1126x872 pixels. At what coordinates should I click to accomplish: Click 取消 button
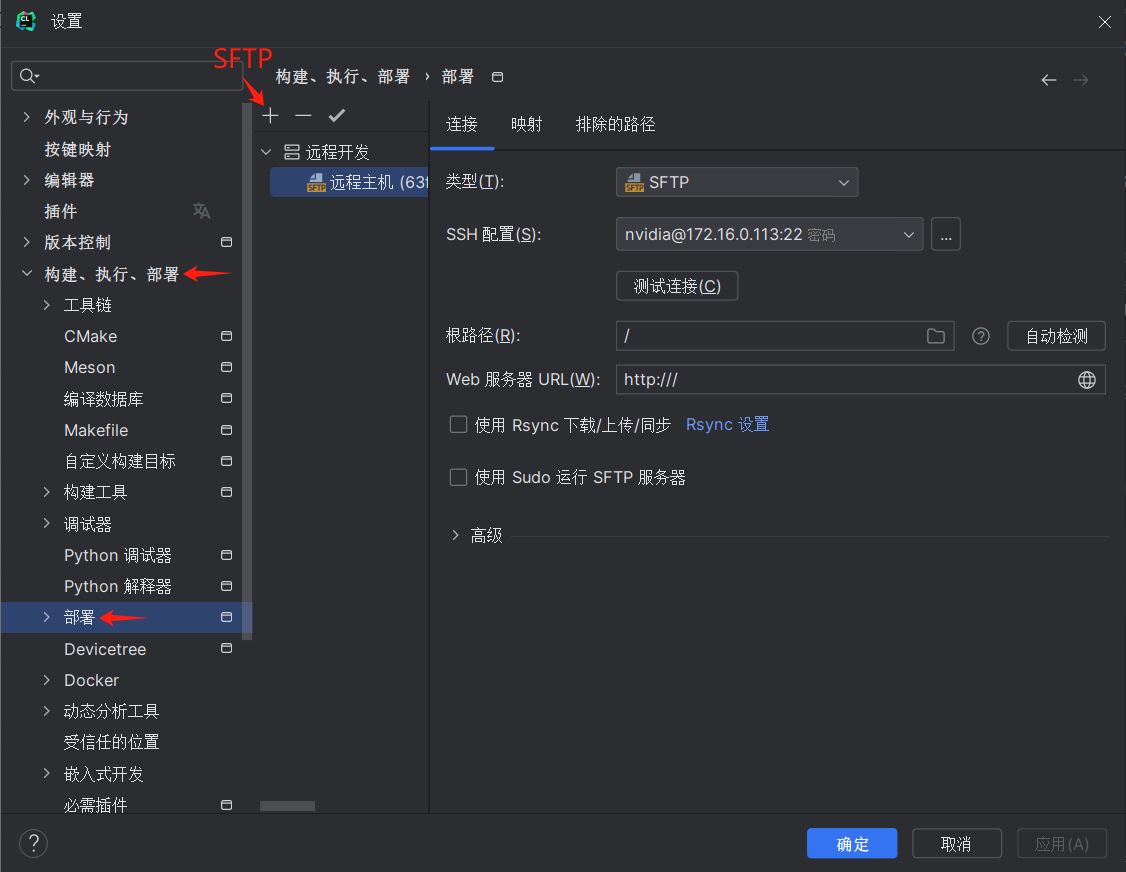pyautogui.click(x=957, y=843)
